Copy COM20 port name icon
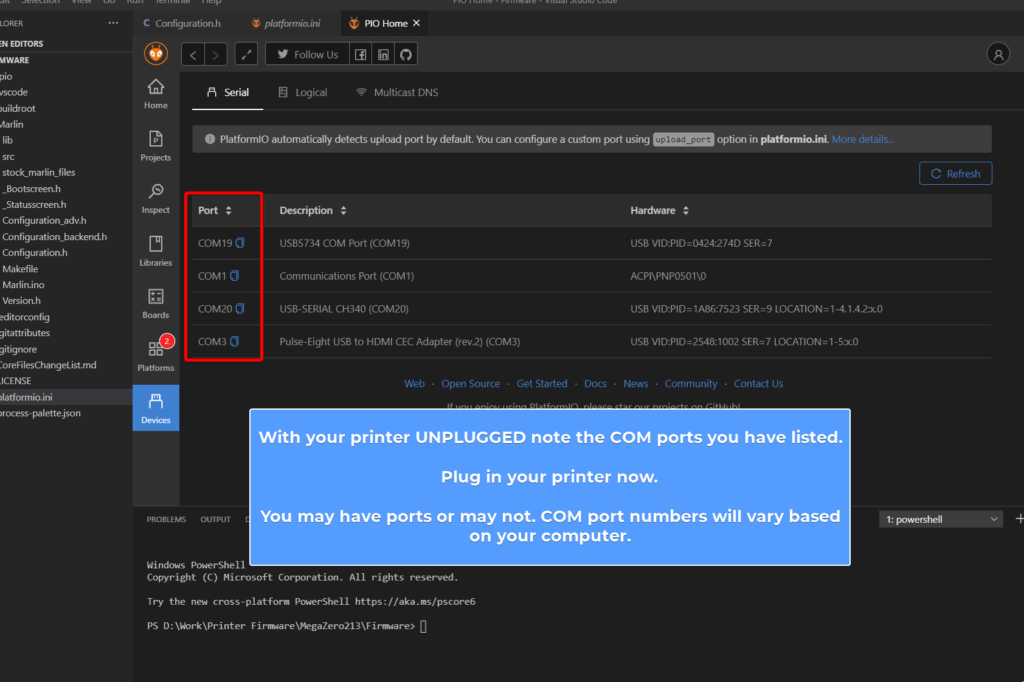 240,308
